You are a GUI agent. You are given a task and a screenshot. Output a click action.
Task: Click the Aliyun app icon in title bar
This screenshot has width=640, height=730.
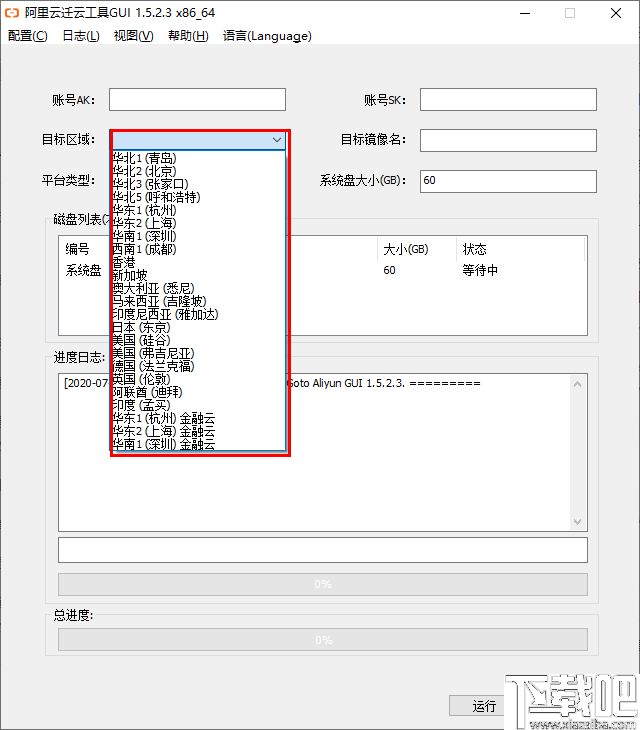(x=12, y=13)
